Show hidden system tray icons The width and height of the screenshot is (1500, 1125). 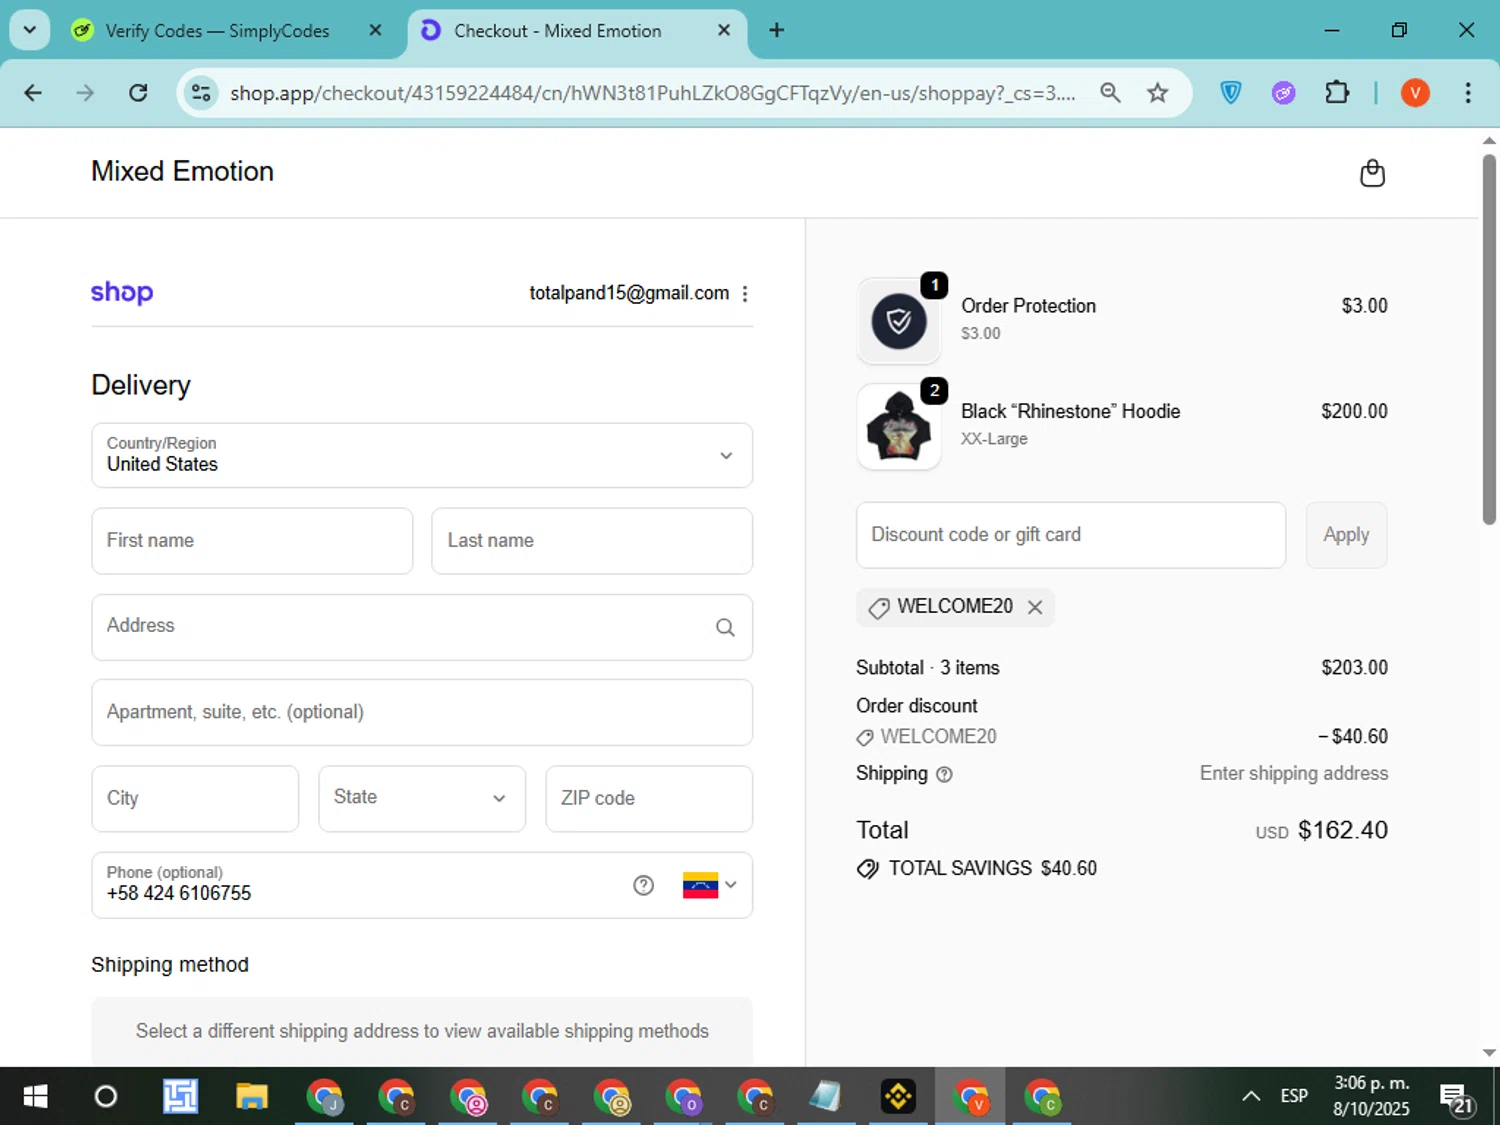pyautogui.click(x=1251, y=1097)
